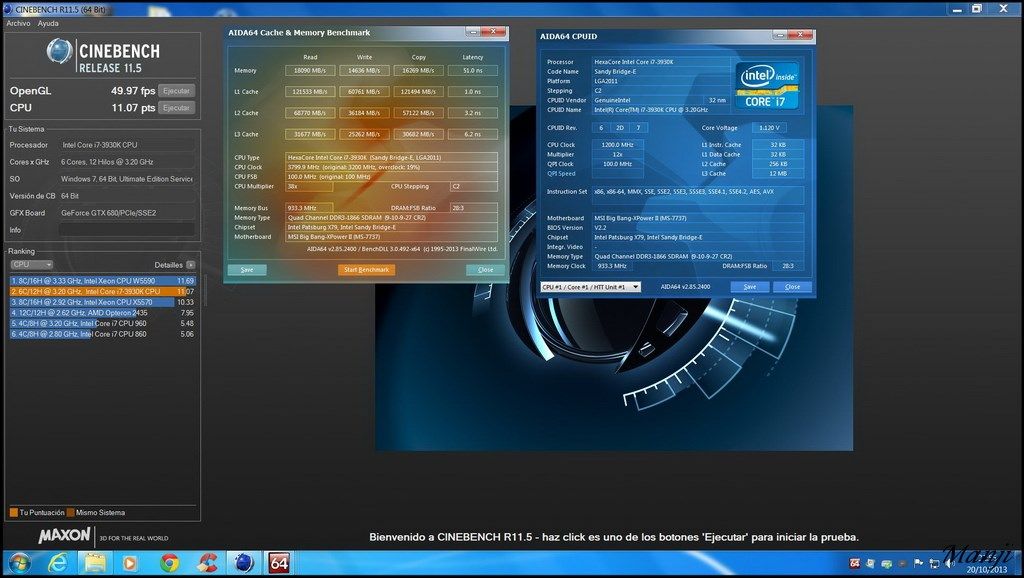Select ranking entry AMD Opteron 2435
Screen dimensions: 1024x578
tap(103, 313)
